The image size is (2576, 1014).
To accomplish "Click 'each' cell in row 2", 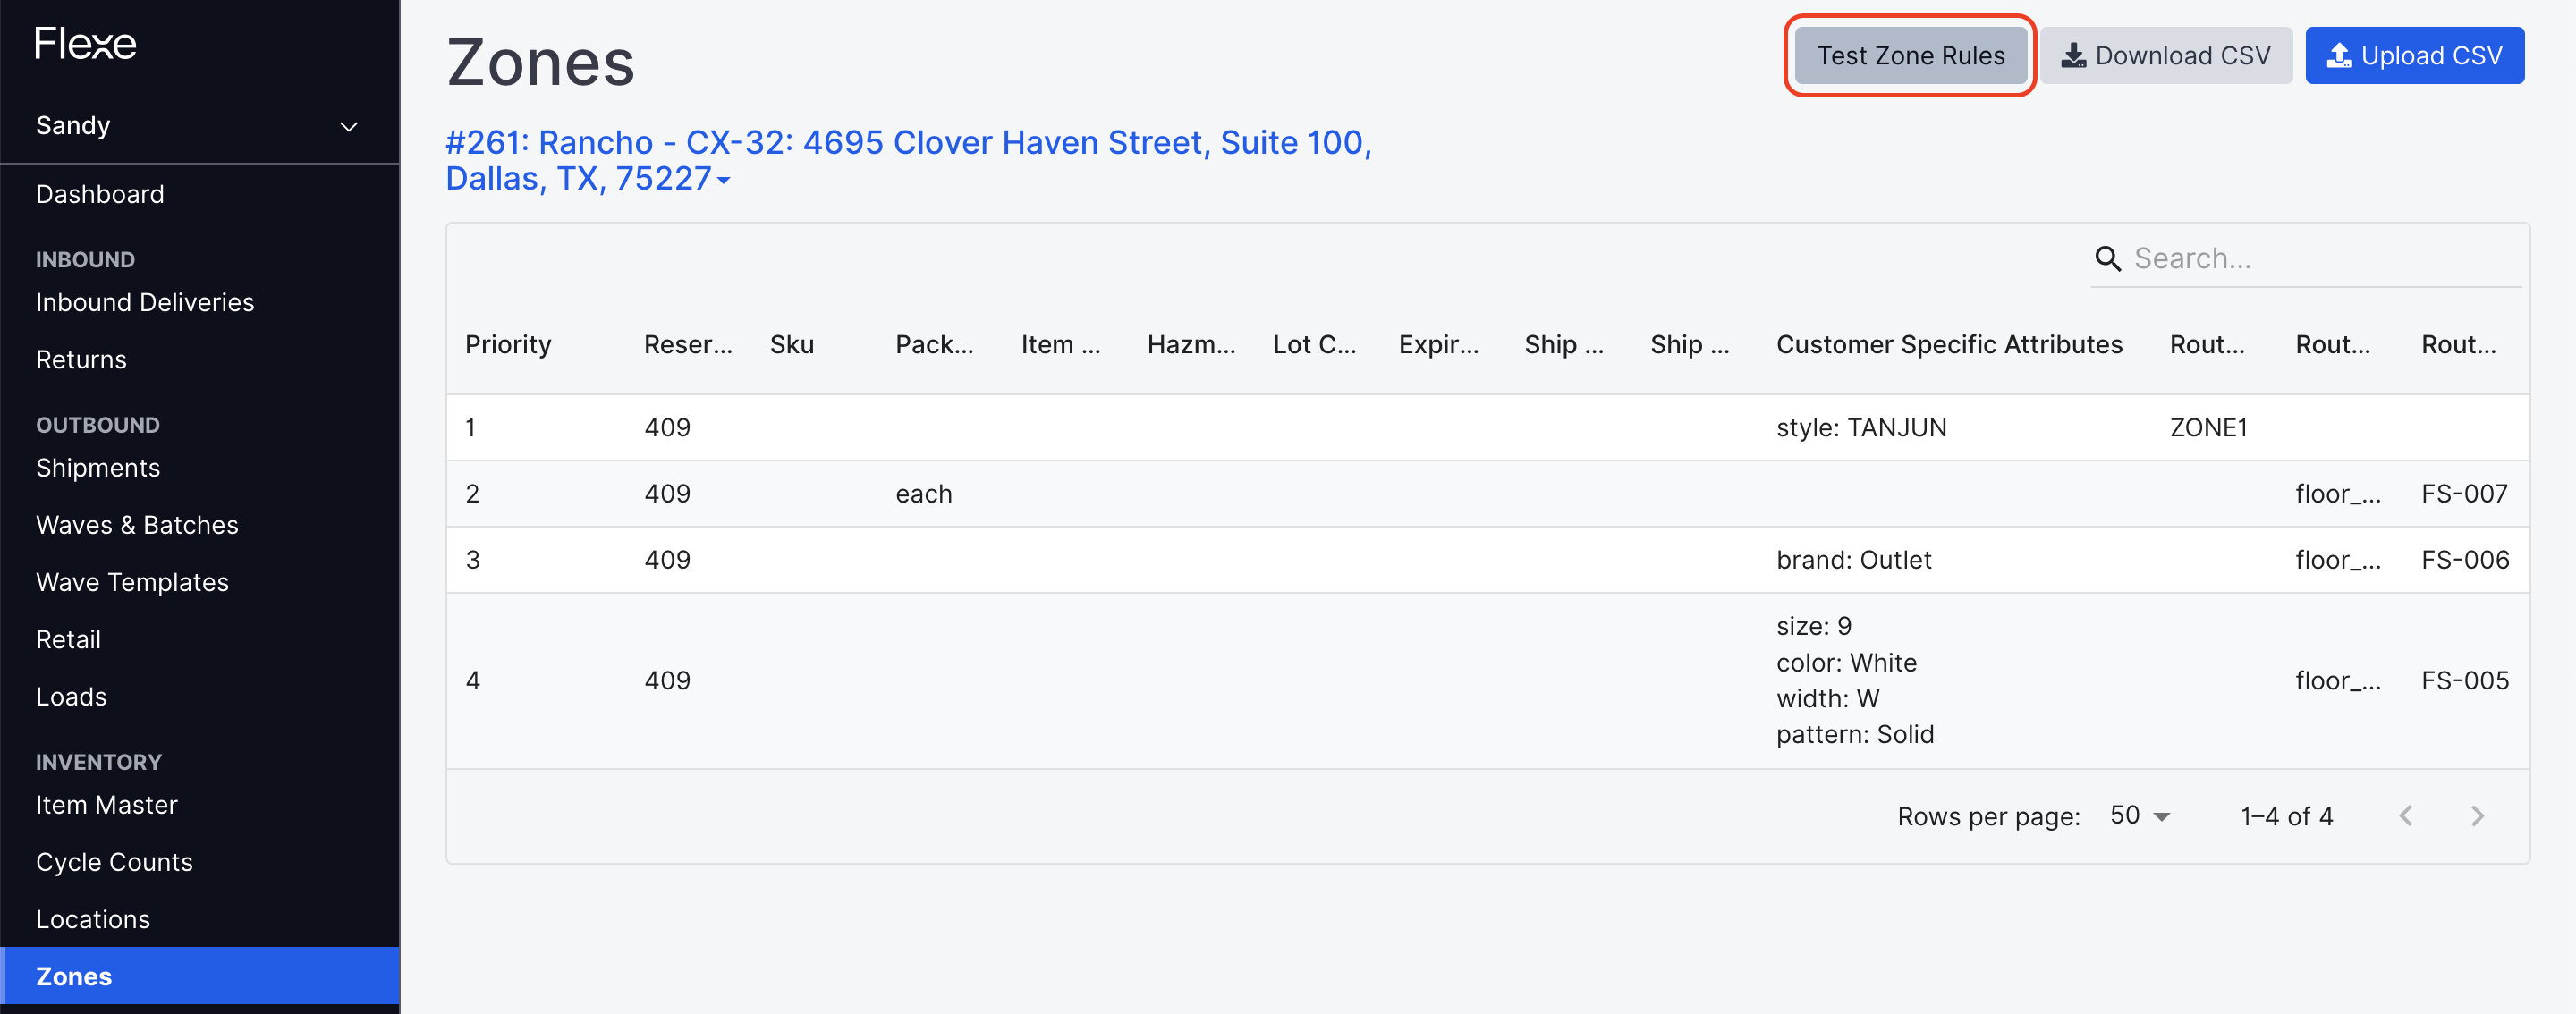I will 923,493.
